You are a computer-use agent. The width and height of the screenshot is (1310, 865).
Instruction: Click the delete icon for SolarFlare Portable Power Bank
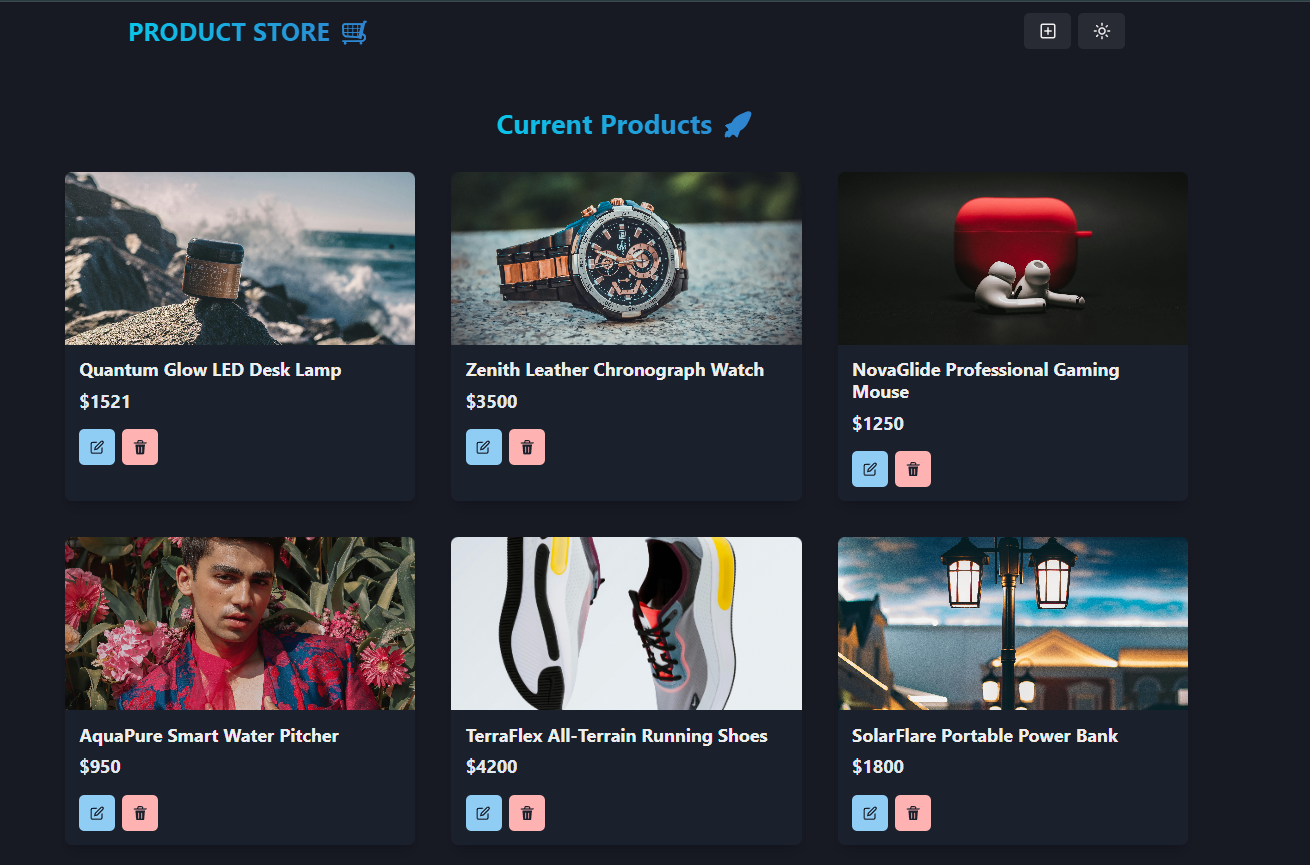(913, 813)
